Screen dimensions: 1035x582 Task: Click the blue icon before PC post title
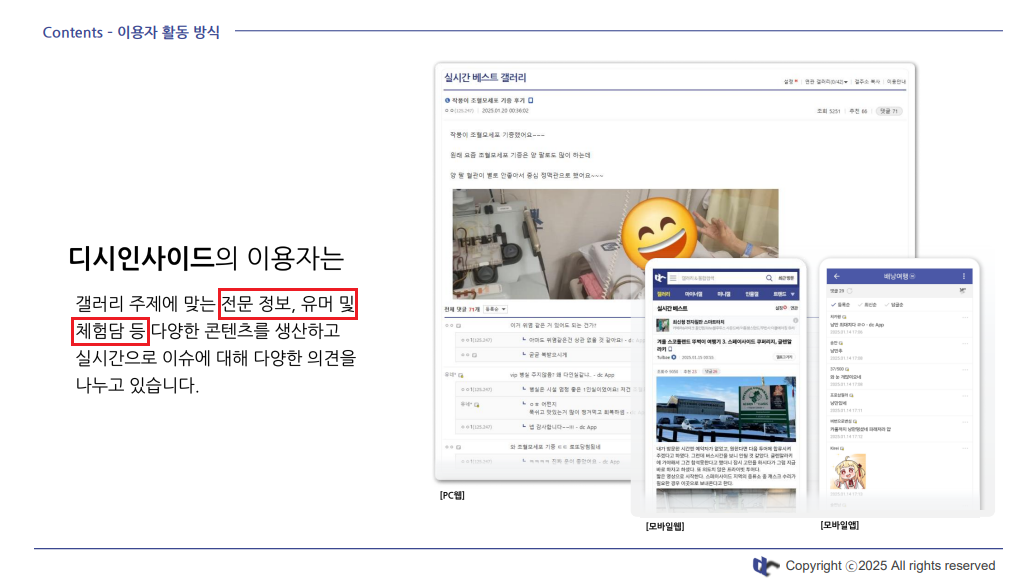point(447,100)
